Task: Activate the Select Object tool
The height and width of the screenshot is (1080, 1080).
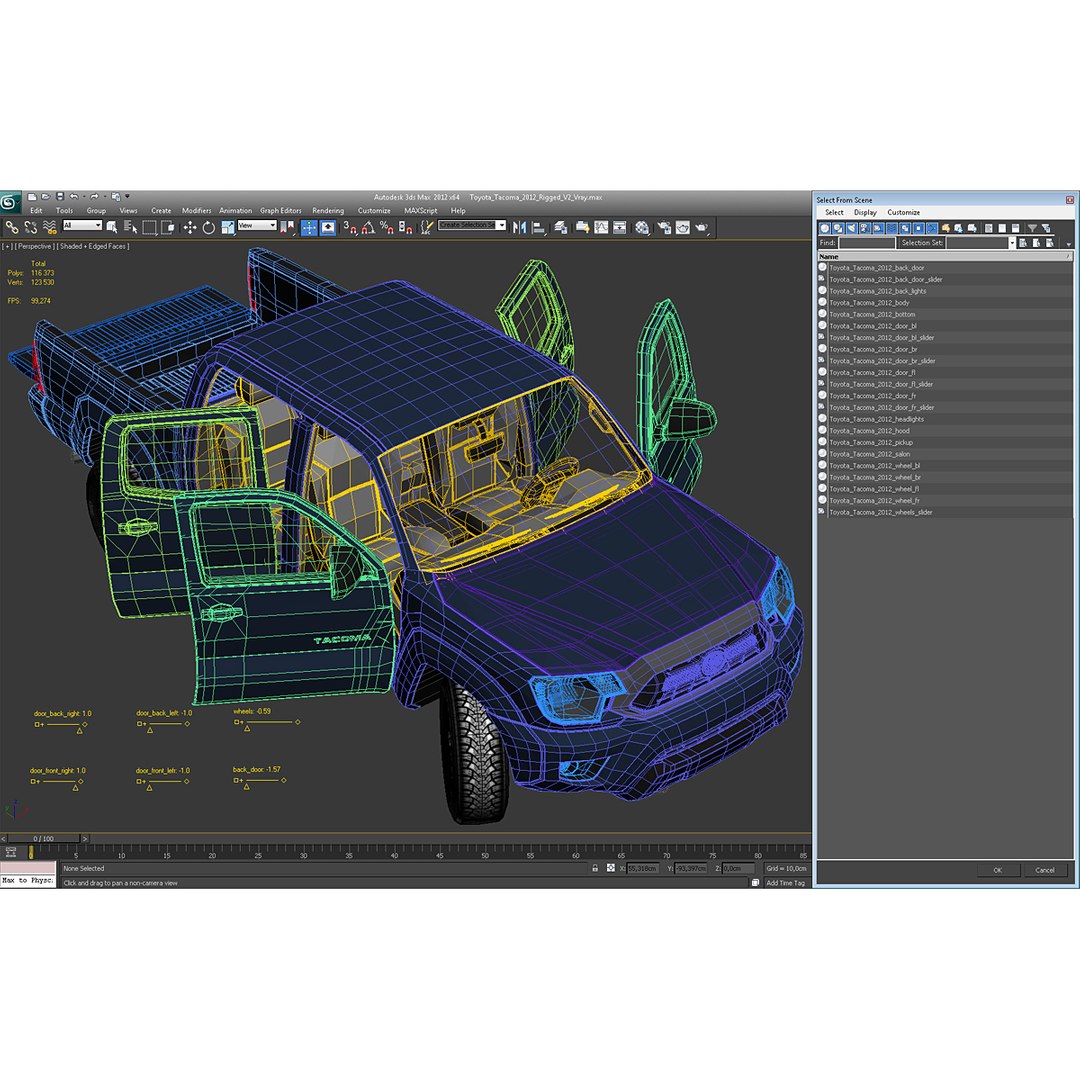Action: 112,227
